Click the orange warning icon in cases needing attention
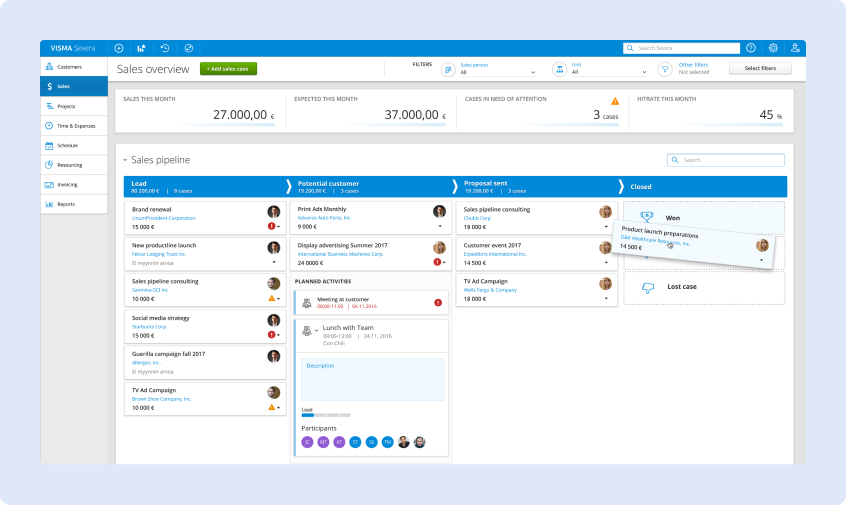846x505 pixels. coord(615,101)
